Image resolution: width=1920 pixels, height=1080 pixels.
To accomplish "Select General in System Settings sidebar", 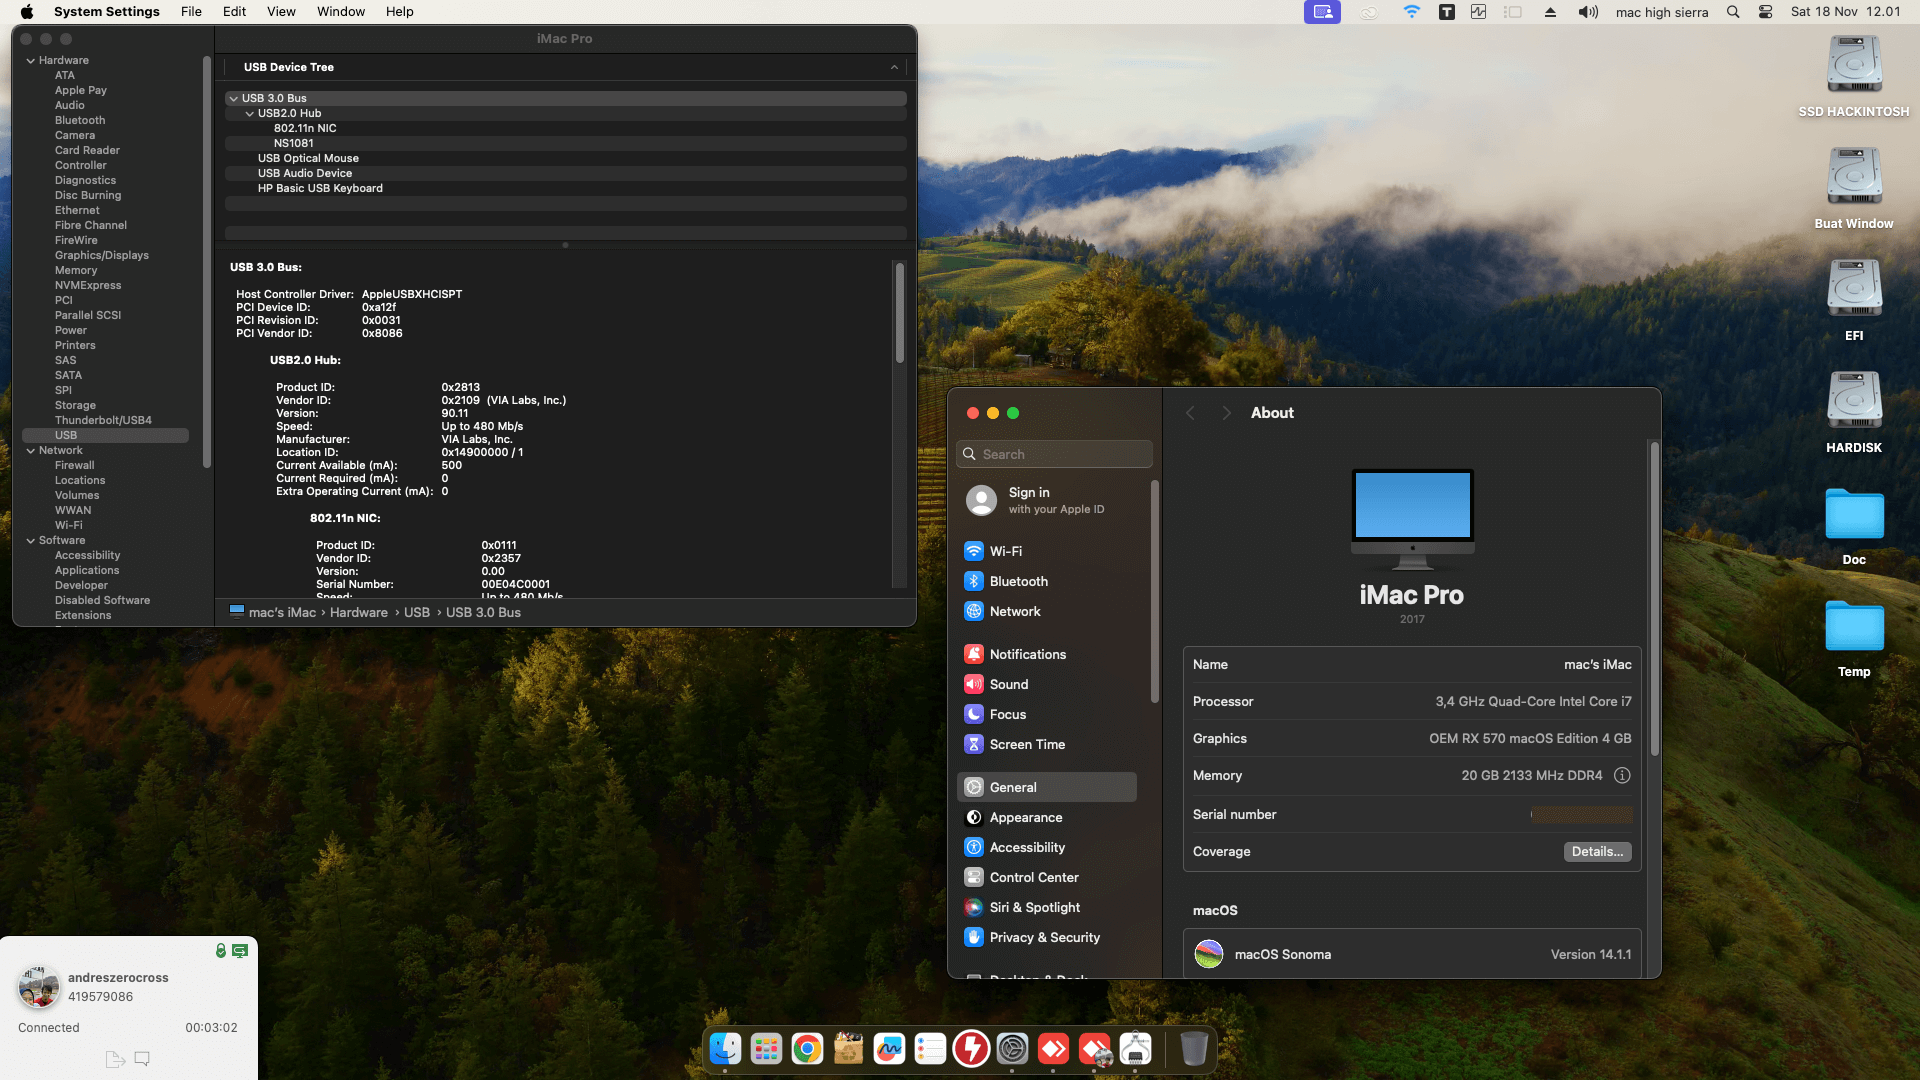I will point(1046,787).
